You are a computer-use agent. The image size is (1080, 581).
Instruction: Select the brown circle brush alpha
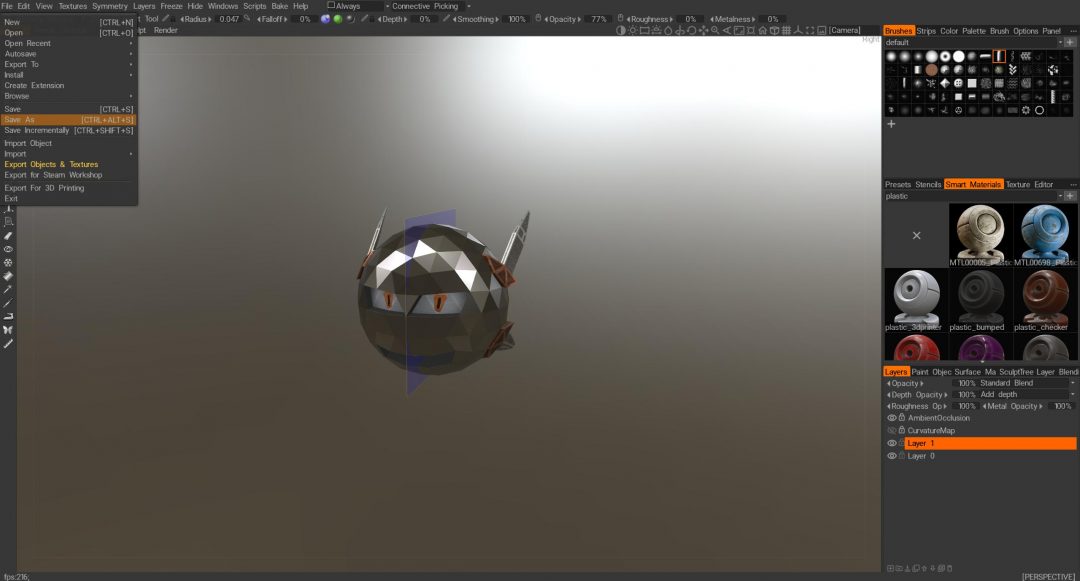click(x=932, y=70)
